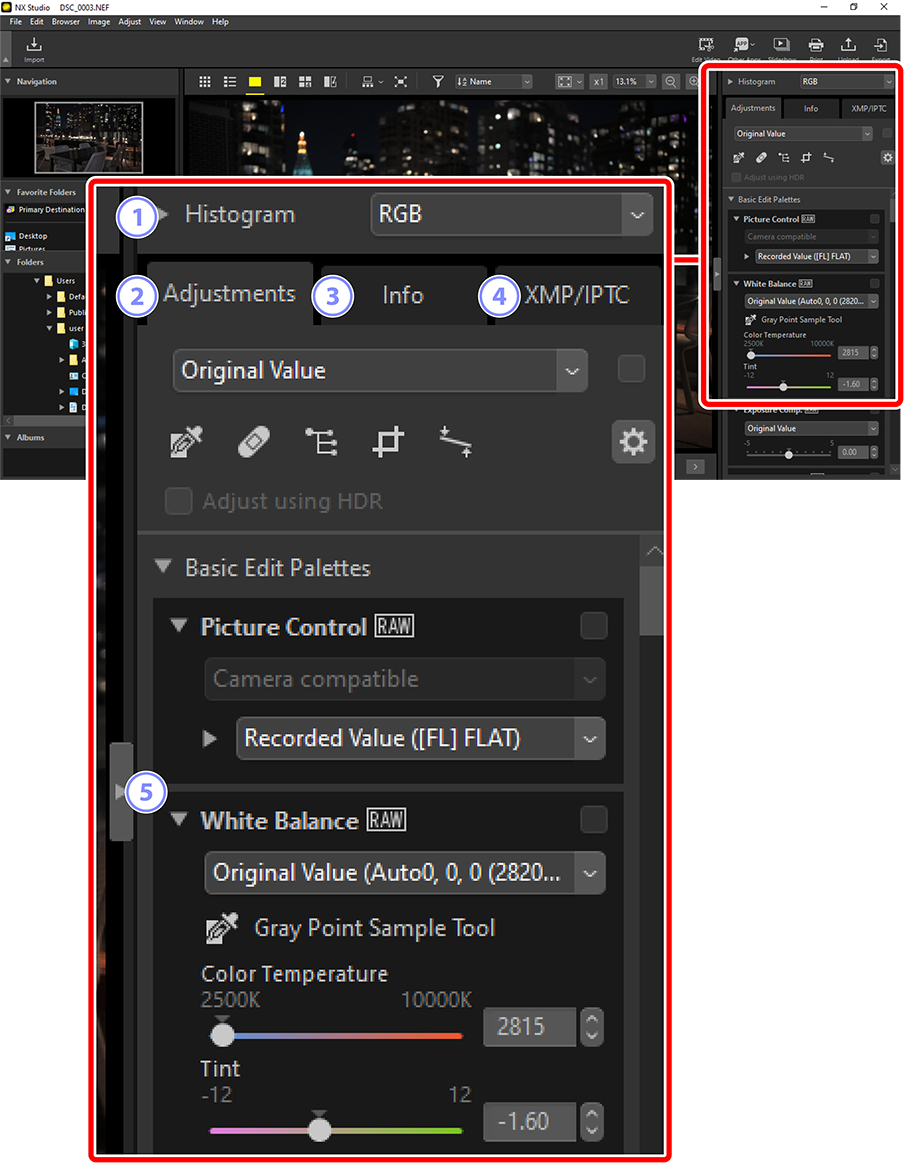Image resolution: width=906 pixels, height=1165 pixels.
Task: Open the gear settings icon in the enlarged panel
Action: pos(633,442)
